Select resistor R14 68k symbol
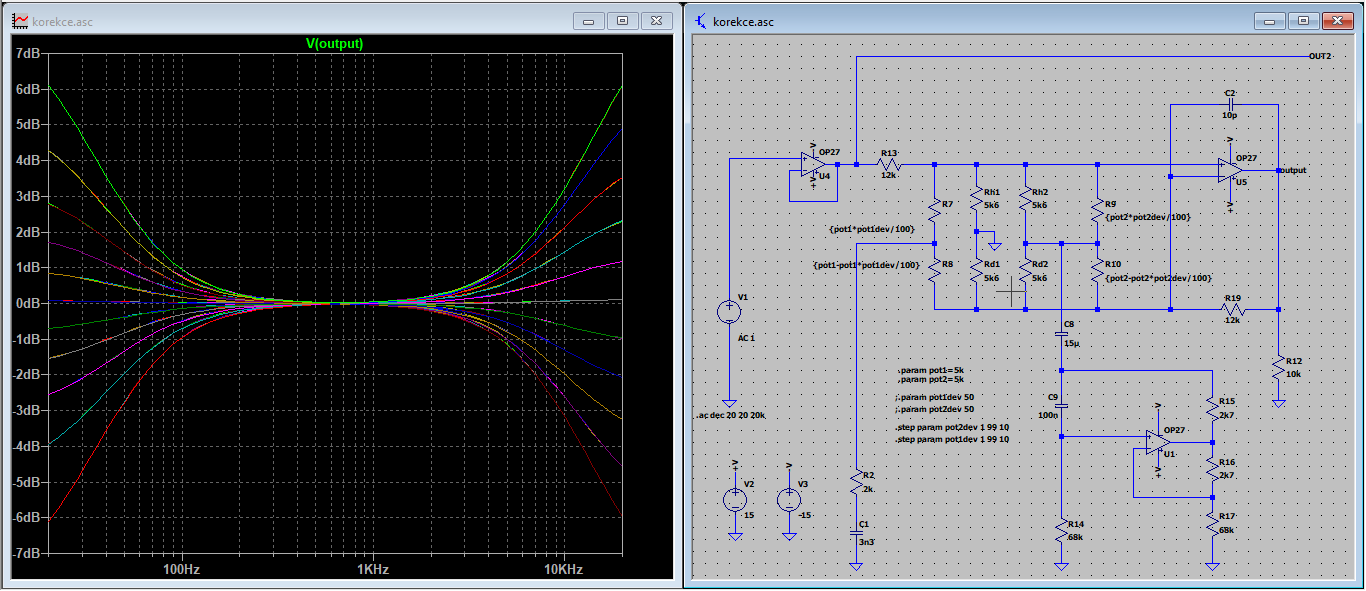 tap(1062, 531)
